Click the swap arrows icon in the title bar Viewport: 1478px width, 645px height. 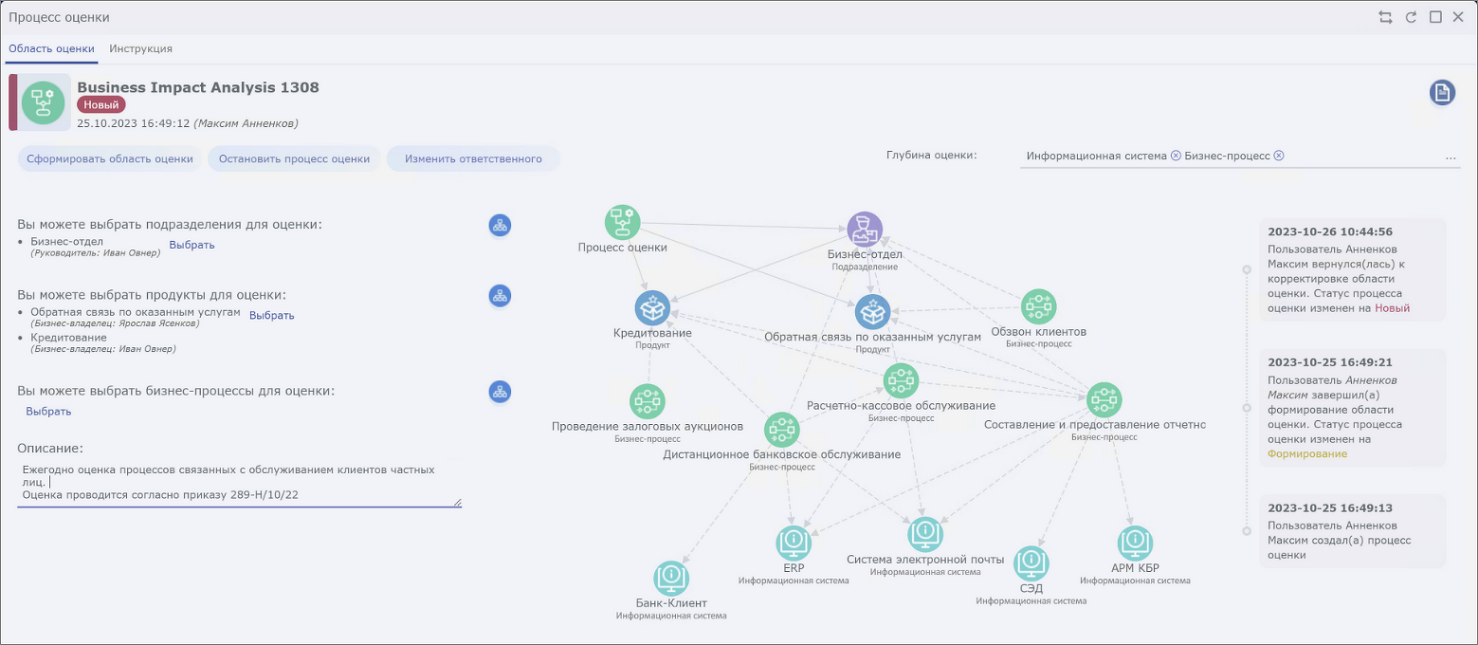tap(1385, 17)
